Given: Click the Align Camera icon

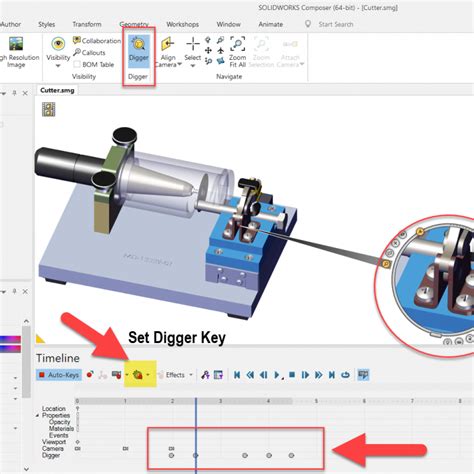Looking at the screenshot, I should (168, 44).
